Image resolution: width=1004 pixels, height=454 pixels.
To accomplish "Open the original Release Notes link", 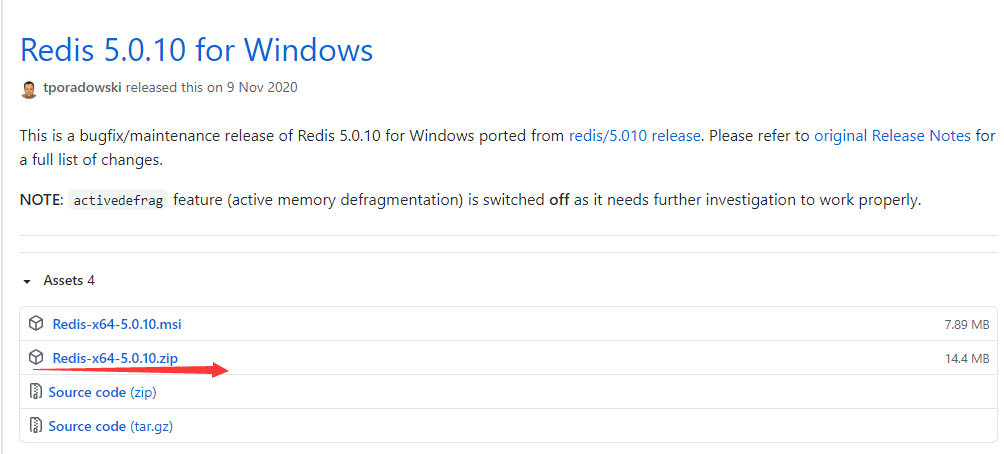I will coord(892,136).
